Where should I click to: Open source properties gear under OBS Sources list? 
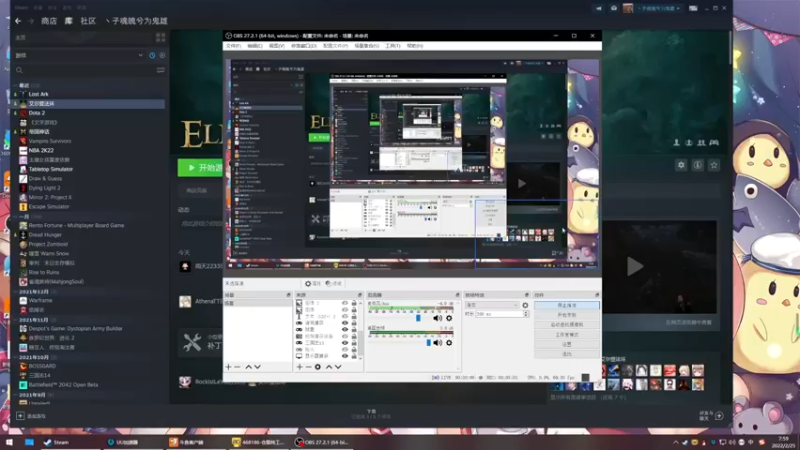point(317,367)
